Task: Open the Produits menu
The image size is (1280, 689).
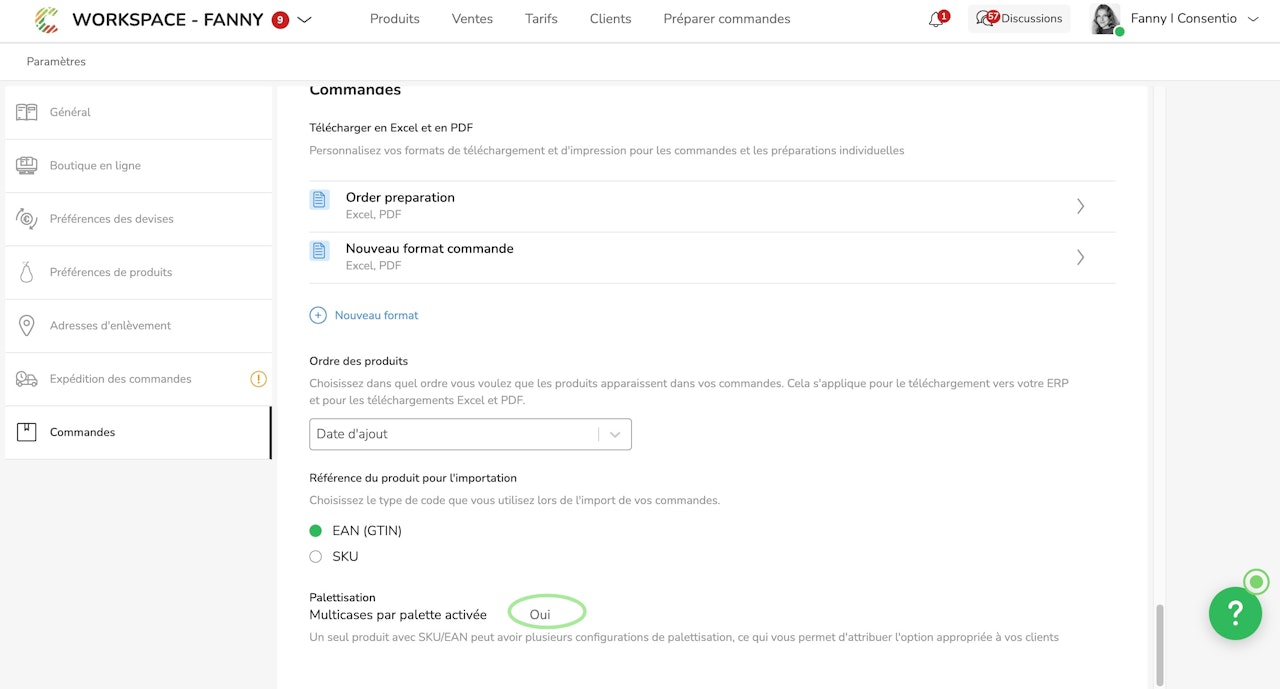Action: [395, 19]
